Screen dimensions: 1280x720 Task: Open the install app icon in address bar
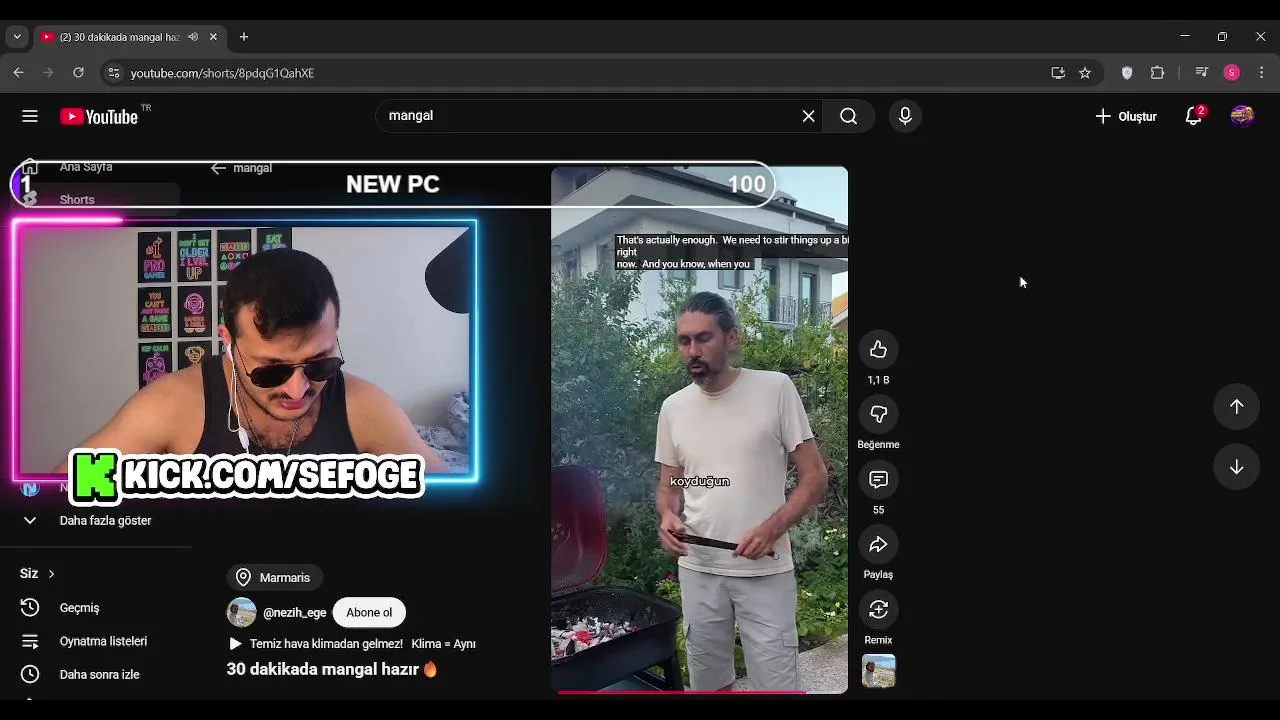(1058, 73)
